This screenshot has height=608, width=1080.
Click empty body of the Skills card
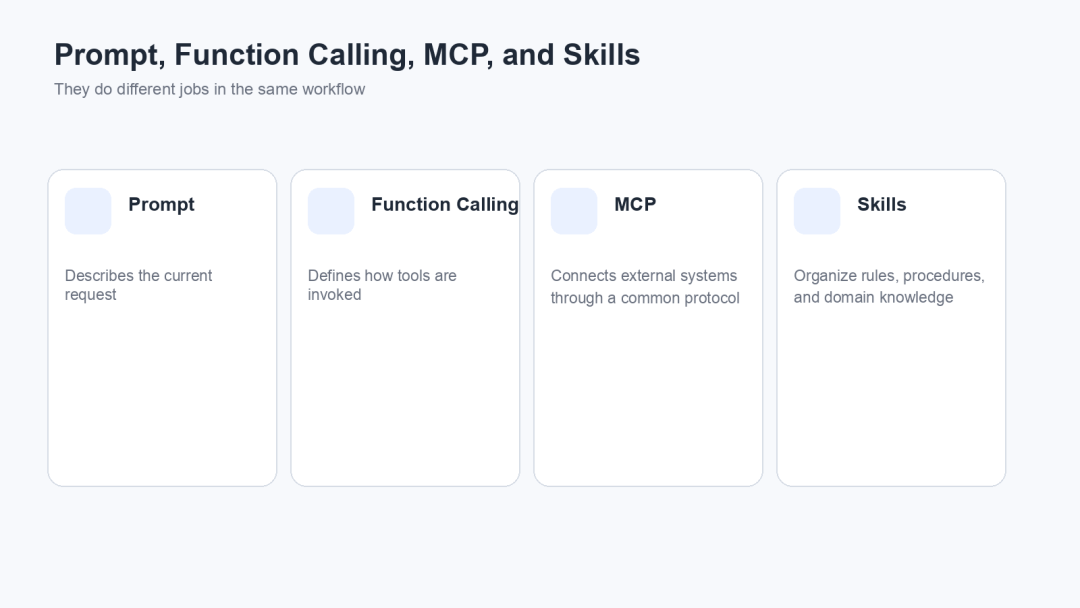(x=891, y=392)
